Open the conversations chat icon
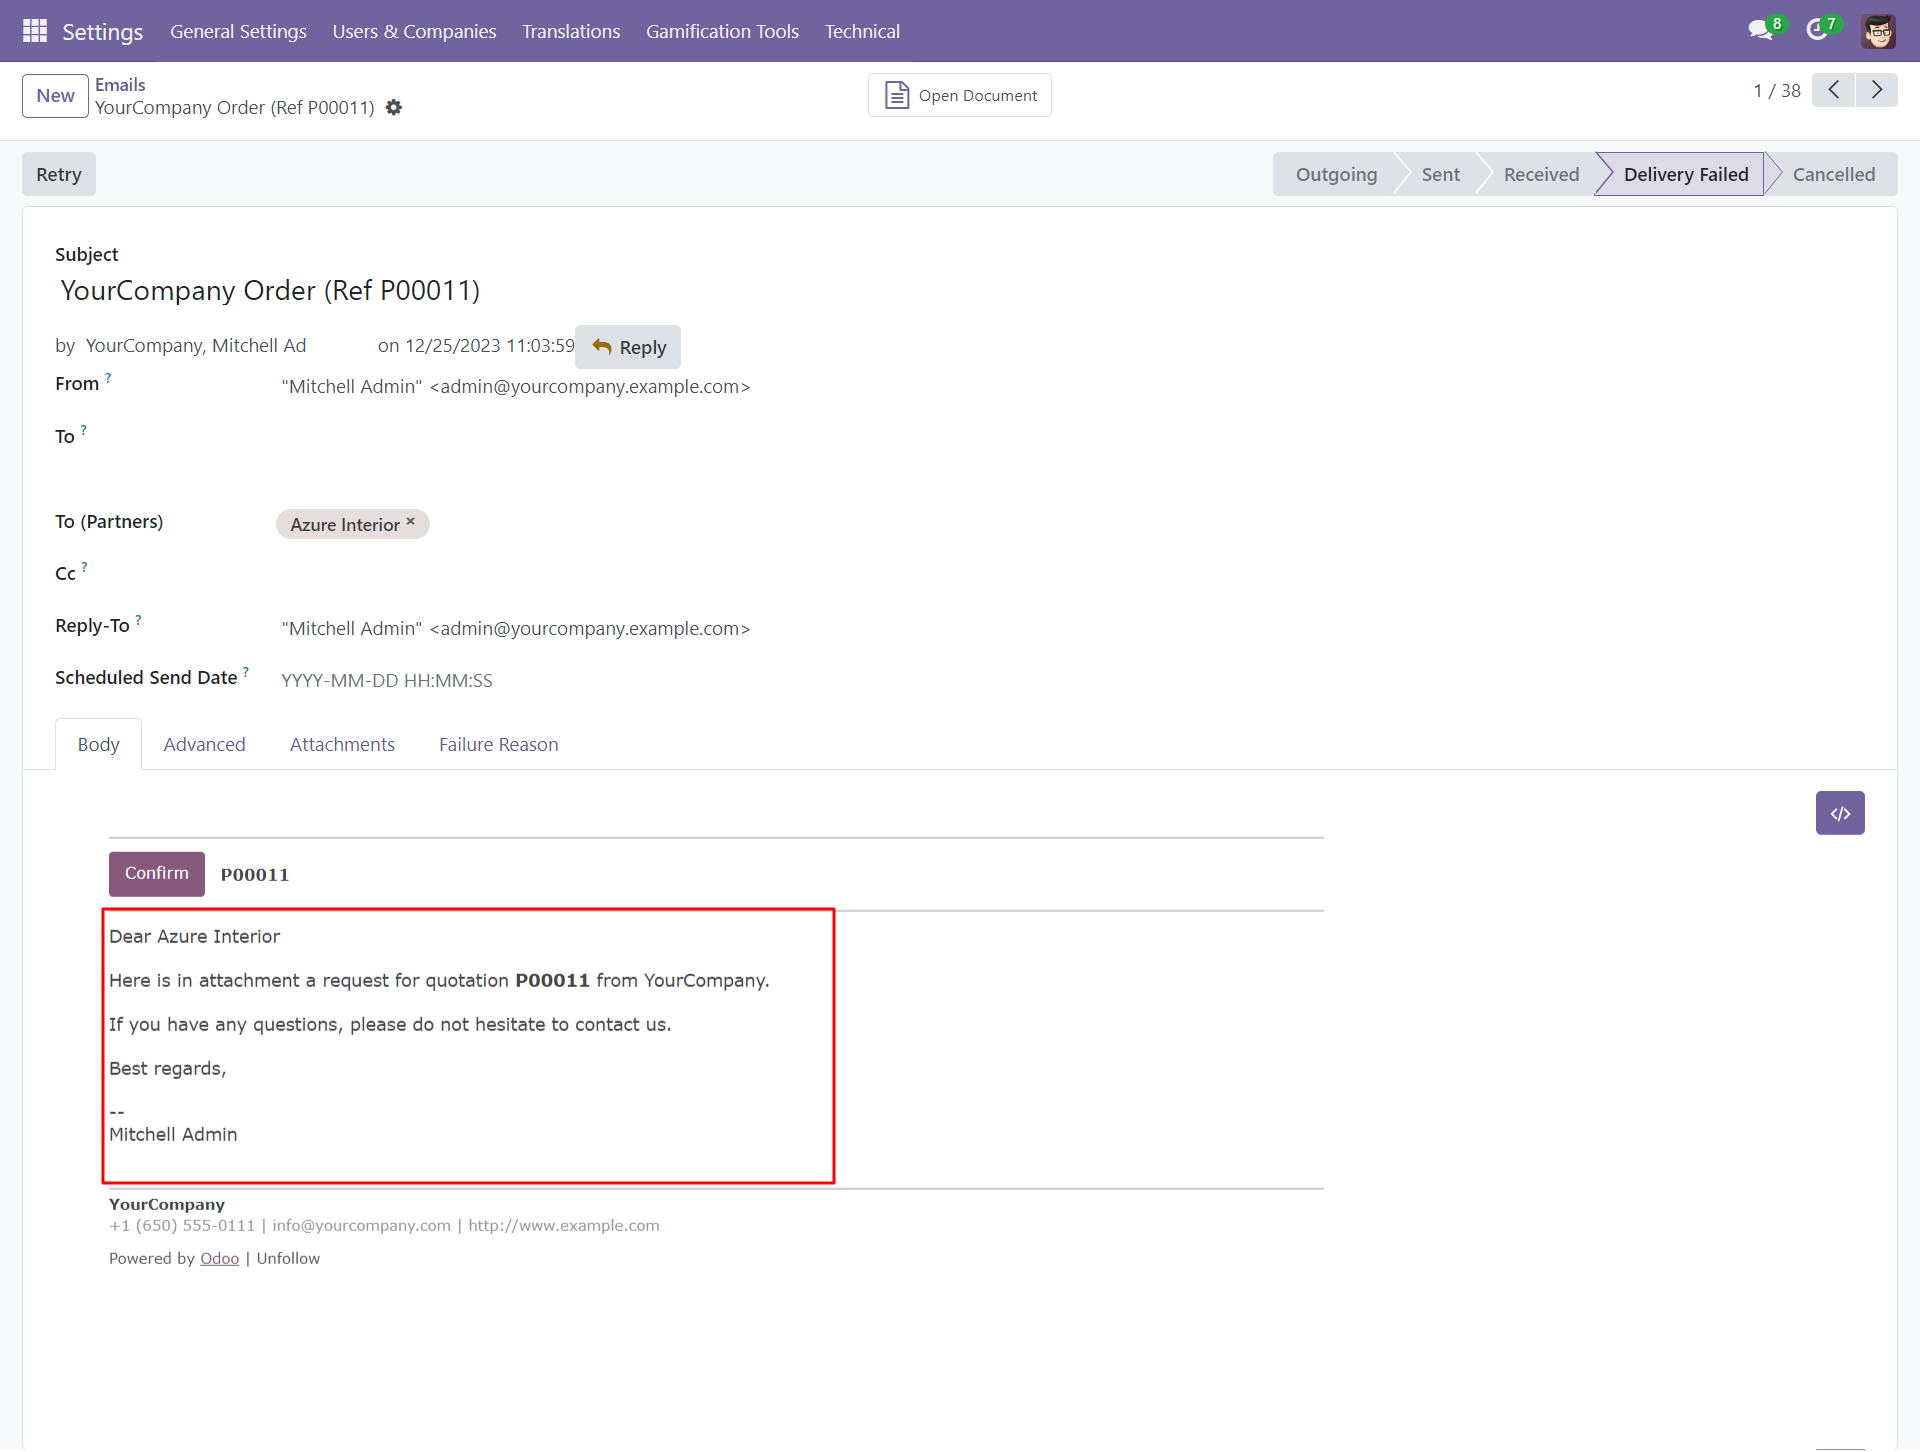Viewport: 1920px width, 1452px height. pyautogui.click(x=1762, y=30)
